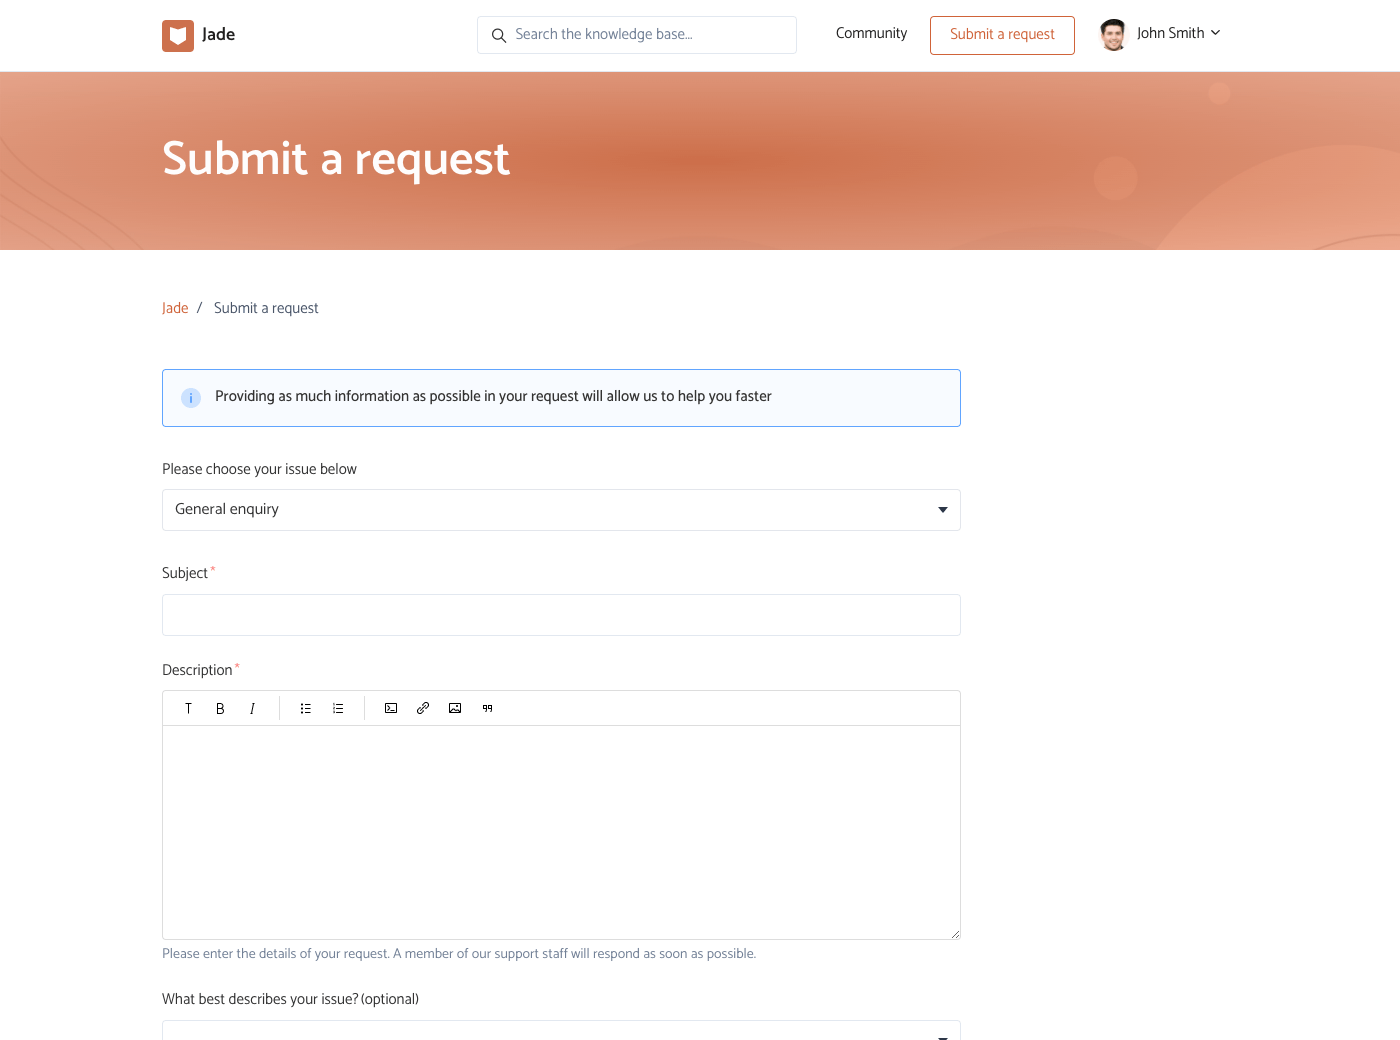Click the search magnifier icon
Viewport: 1400px width, 1040px height.
click(x=499, y=36)
